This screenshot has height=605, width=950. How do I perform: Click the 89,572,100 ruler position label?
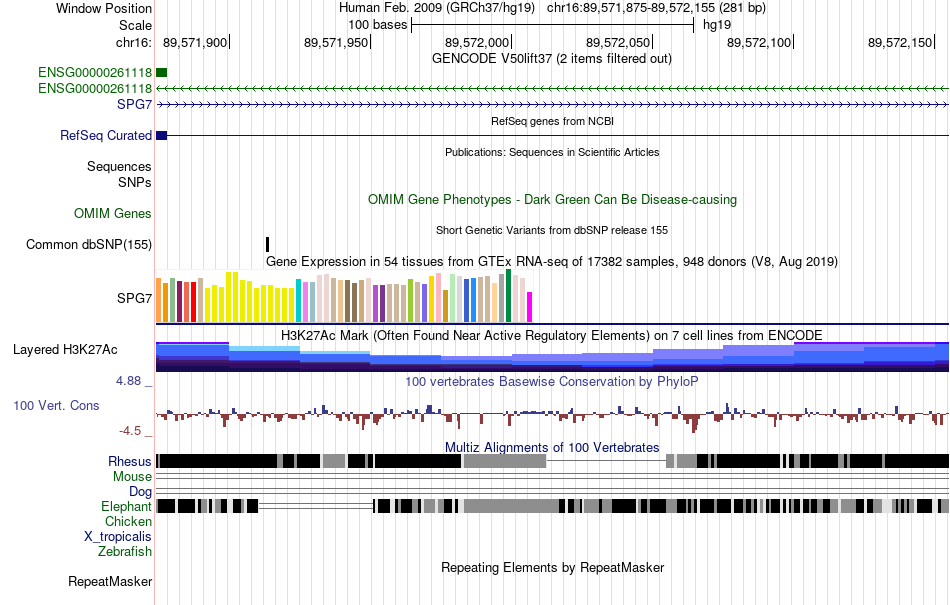(x=759, y=42)
